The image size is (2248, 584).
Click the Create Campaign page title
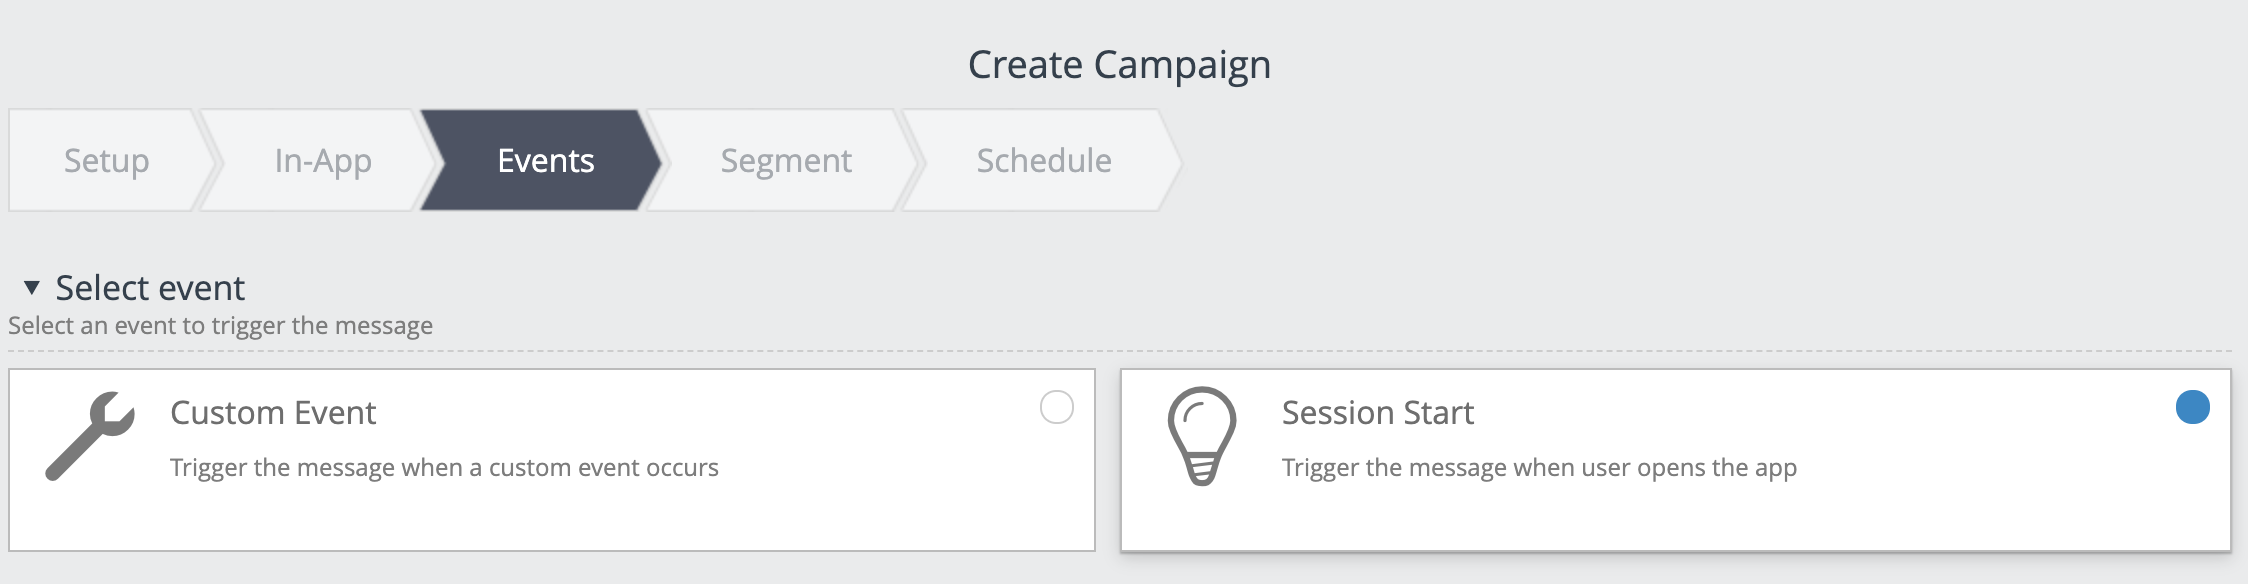tap(1119, 65)
